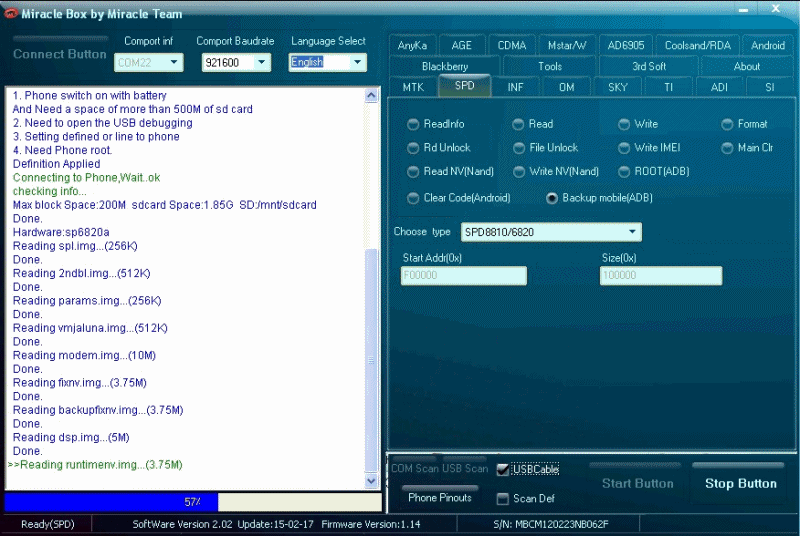Click the '>>Reading runtimenv.img...(3.75M)' log line
Image resolution: width=800 pixels, height=536 pixels.
tap(95, 465)
